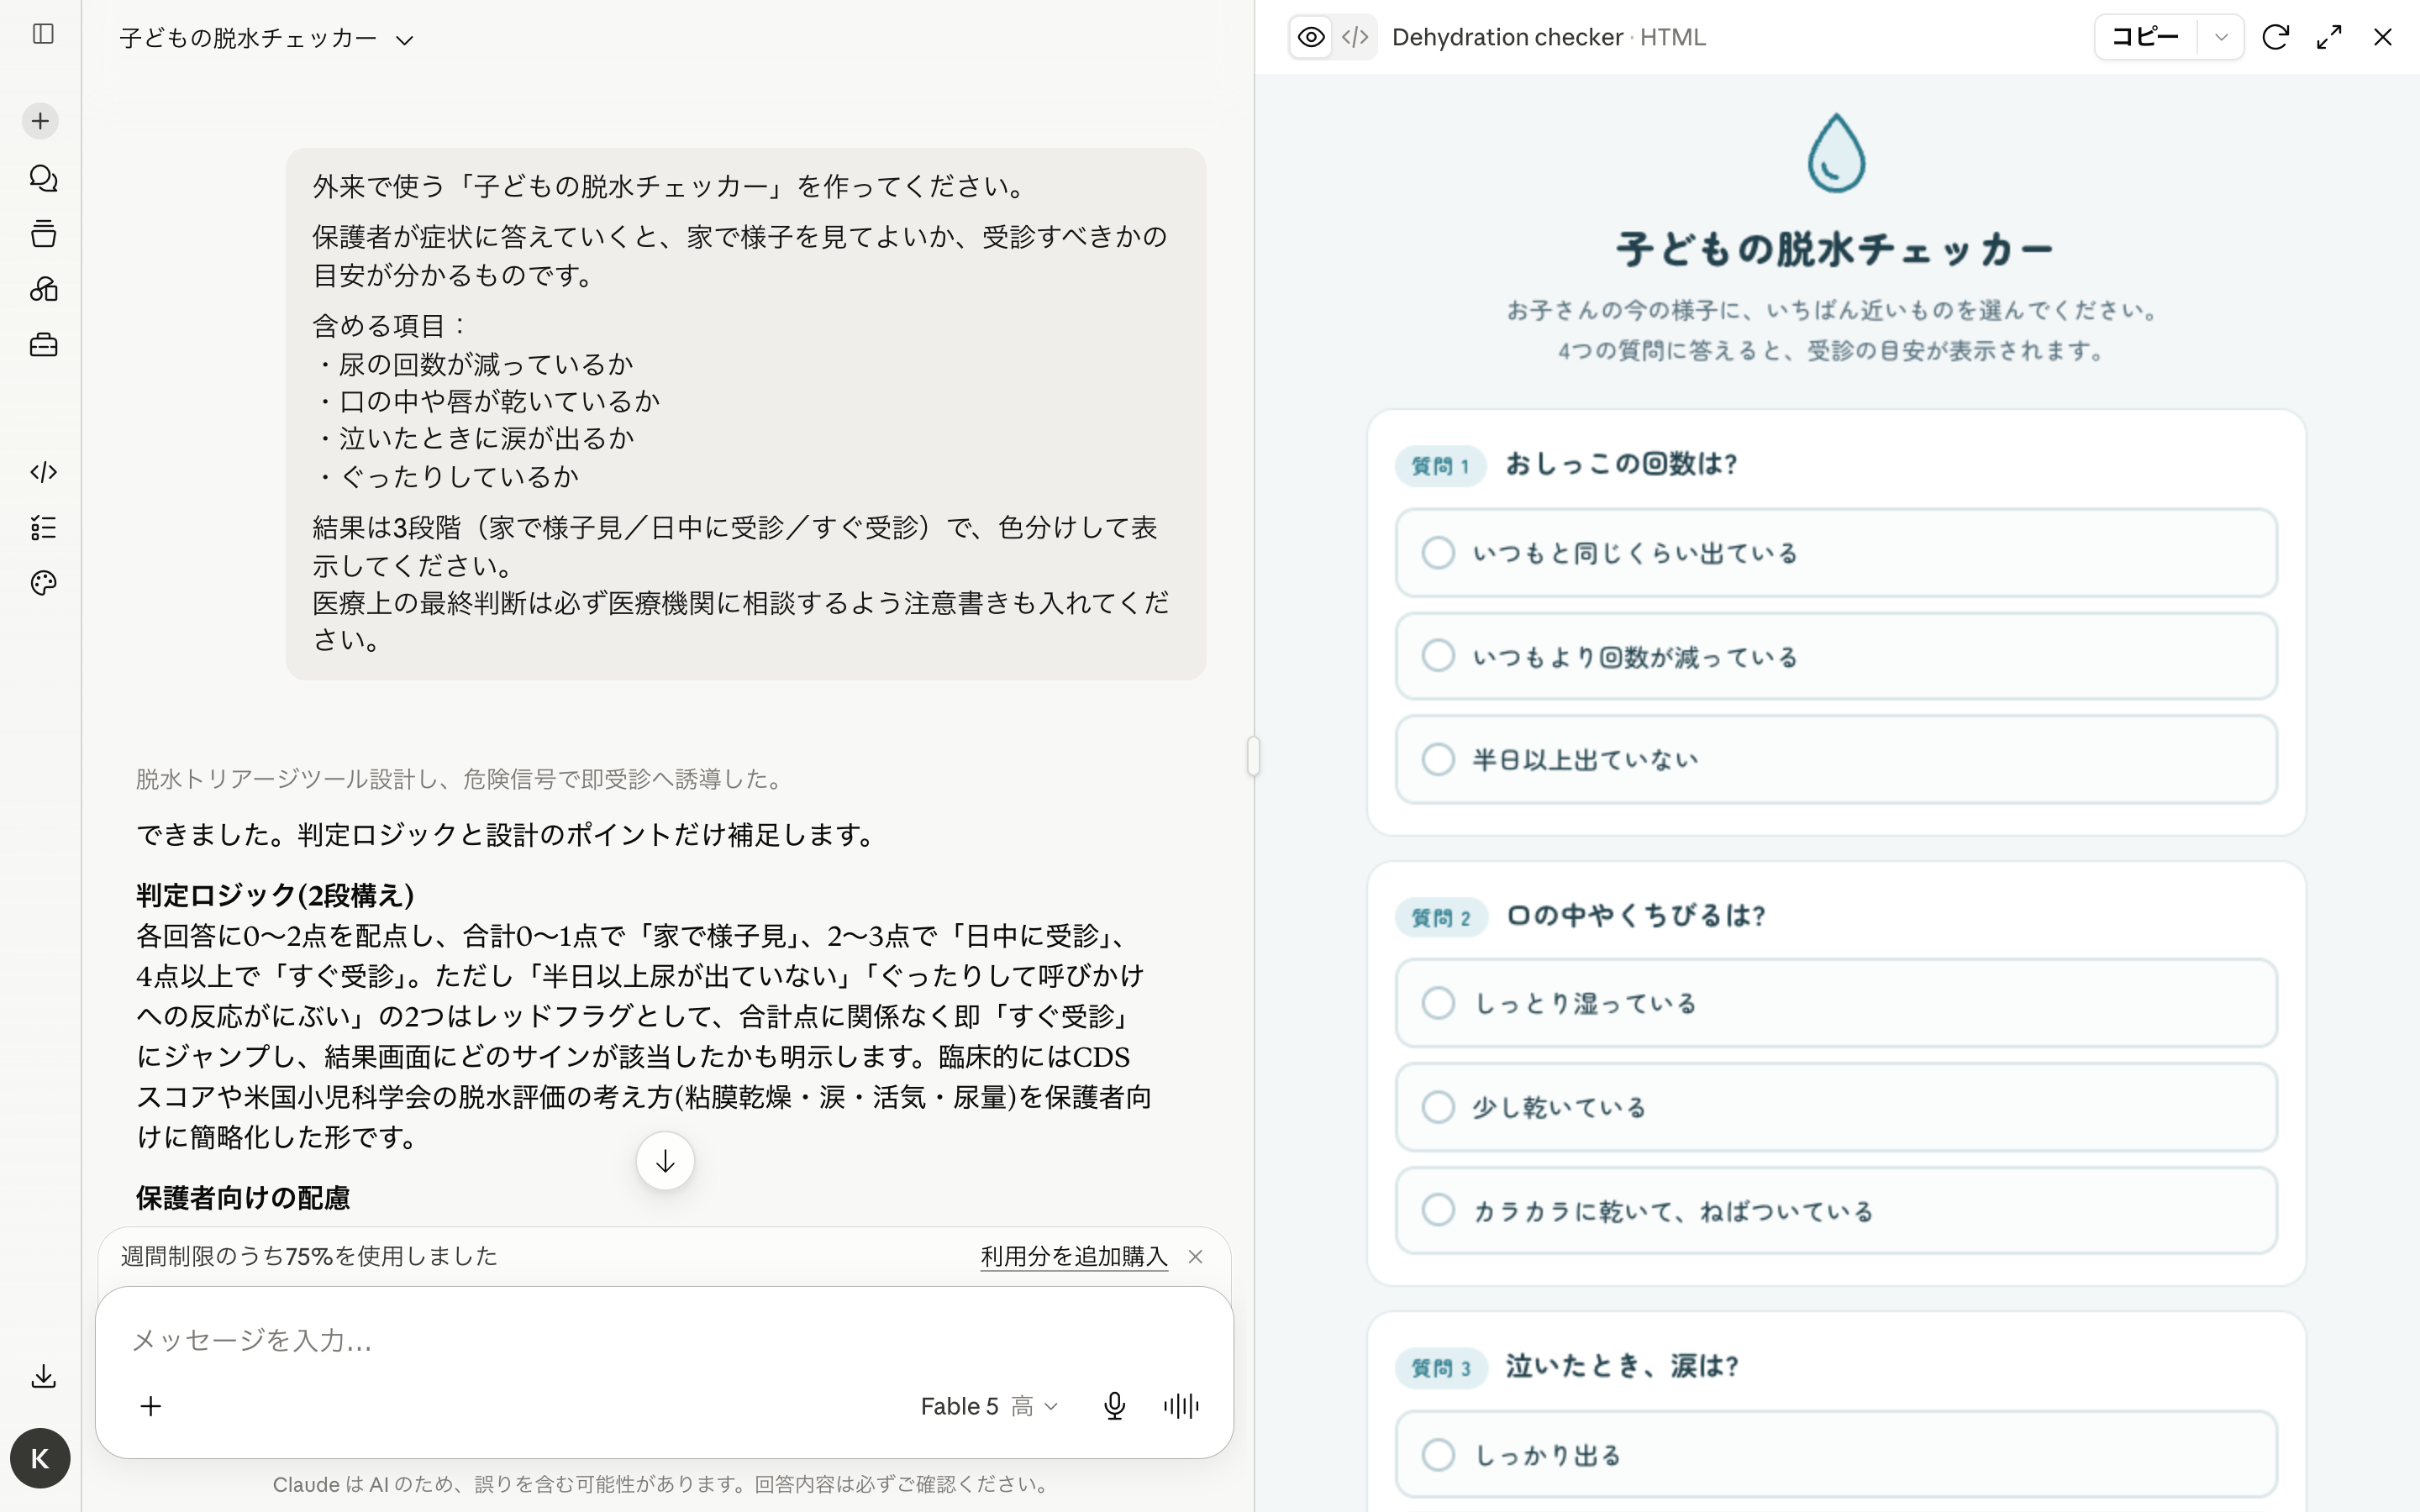Open the code icon in left sidebar

pos(43,472)
